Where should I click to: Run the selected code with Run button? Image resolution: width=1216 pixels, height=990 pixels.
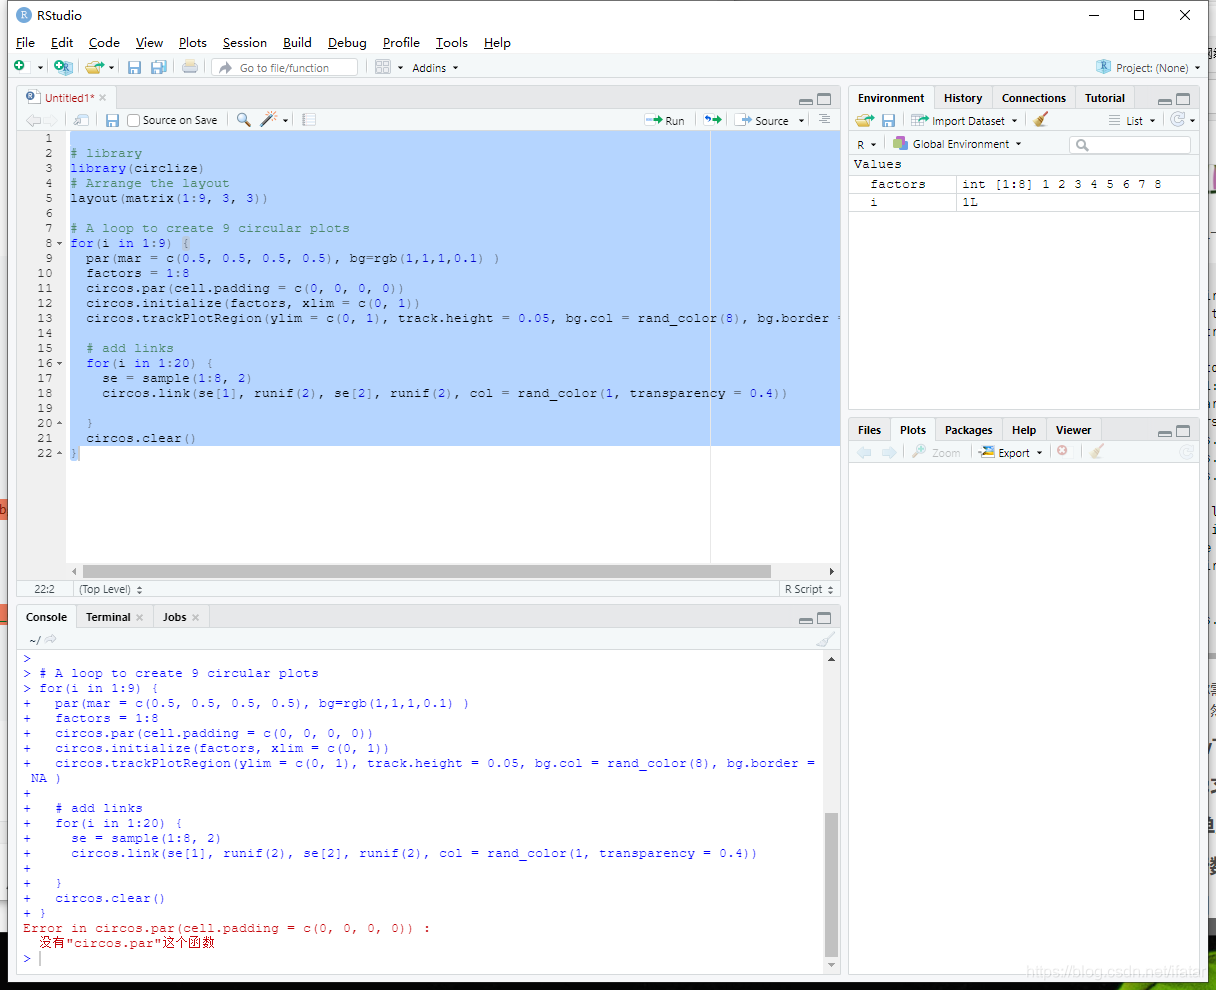tap(666, 120)
